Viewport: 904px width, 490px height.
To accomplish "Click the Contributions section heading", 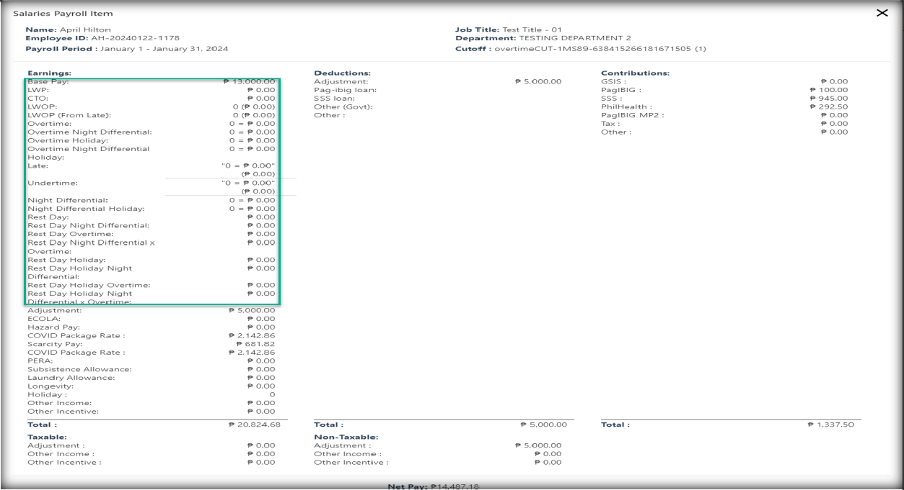I will pyautogui.click(x=635, y=73).
